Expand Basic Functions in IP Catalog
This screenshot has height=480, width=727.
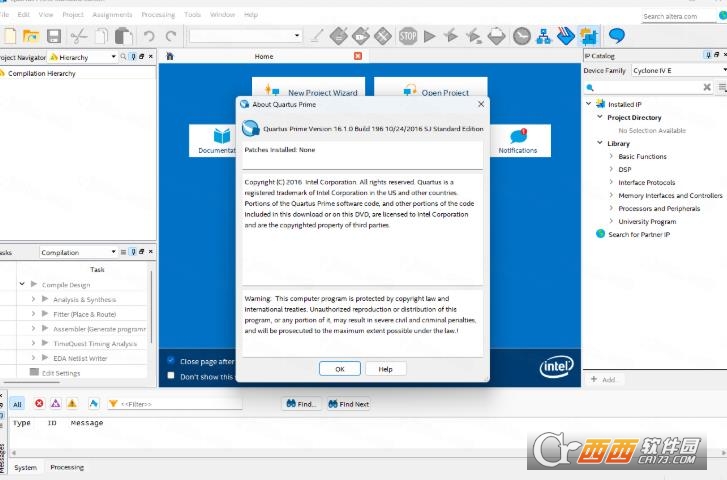pyautogui.click(x=611, y=156)
